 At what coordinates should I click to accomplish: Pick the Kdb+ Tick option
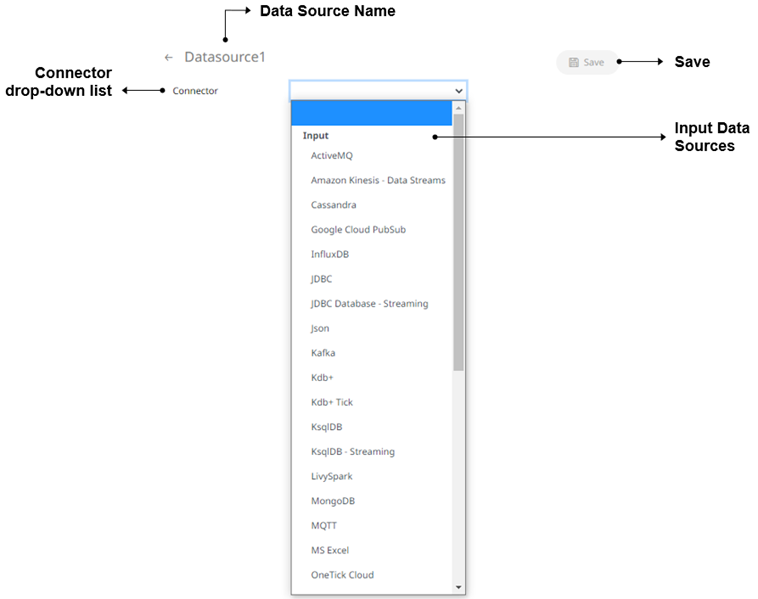(x=331, y=402)
